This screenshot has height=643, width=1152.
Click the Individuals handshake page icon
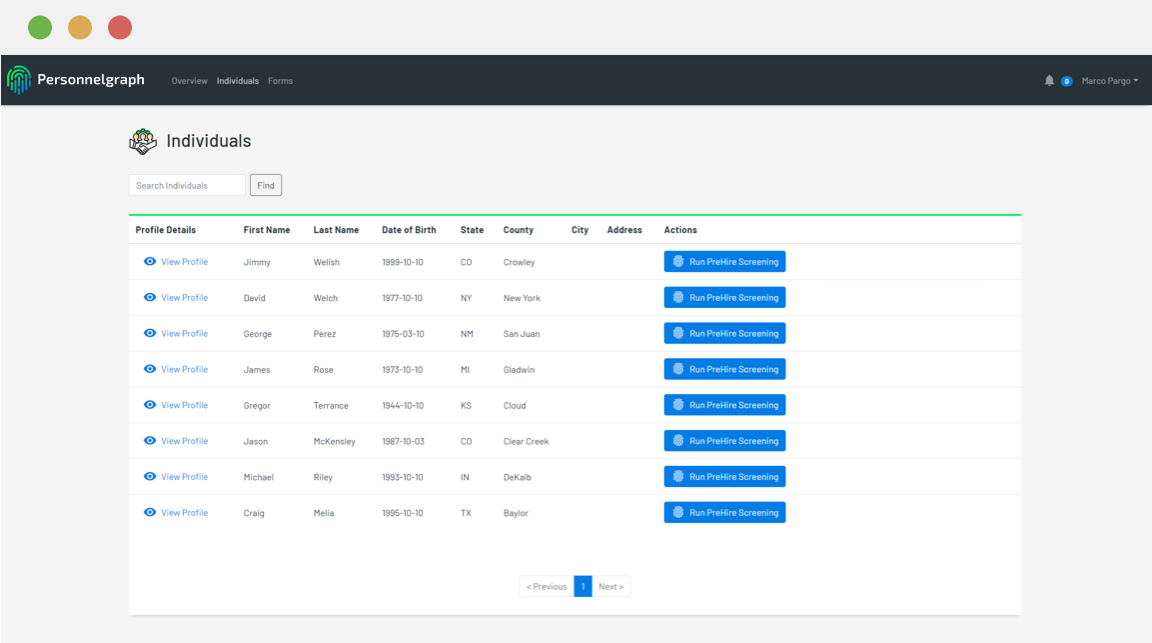pyautogui.click(x=143, y=141)
